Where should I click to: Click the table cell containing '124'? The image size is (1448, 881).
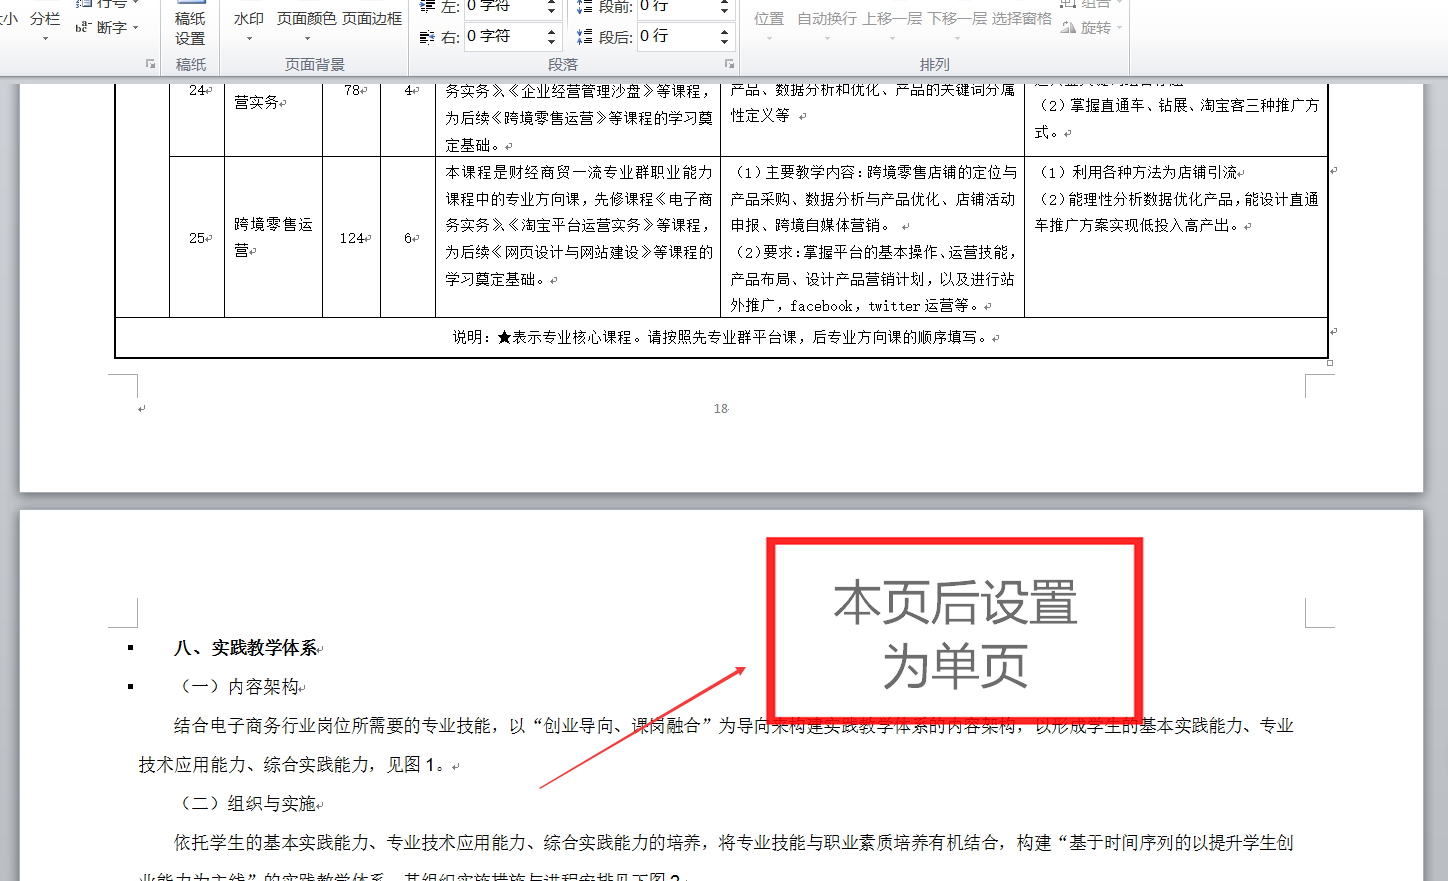(352, 238)
